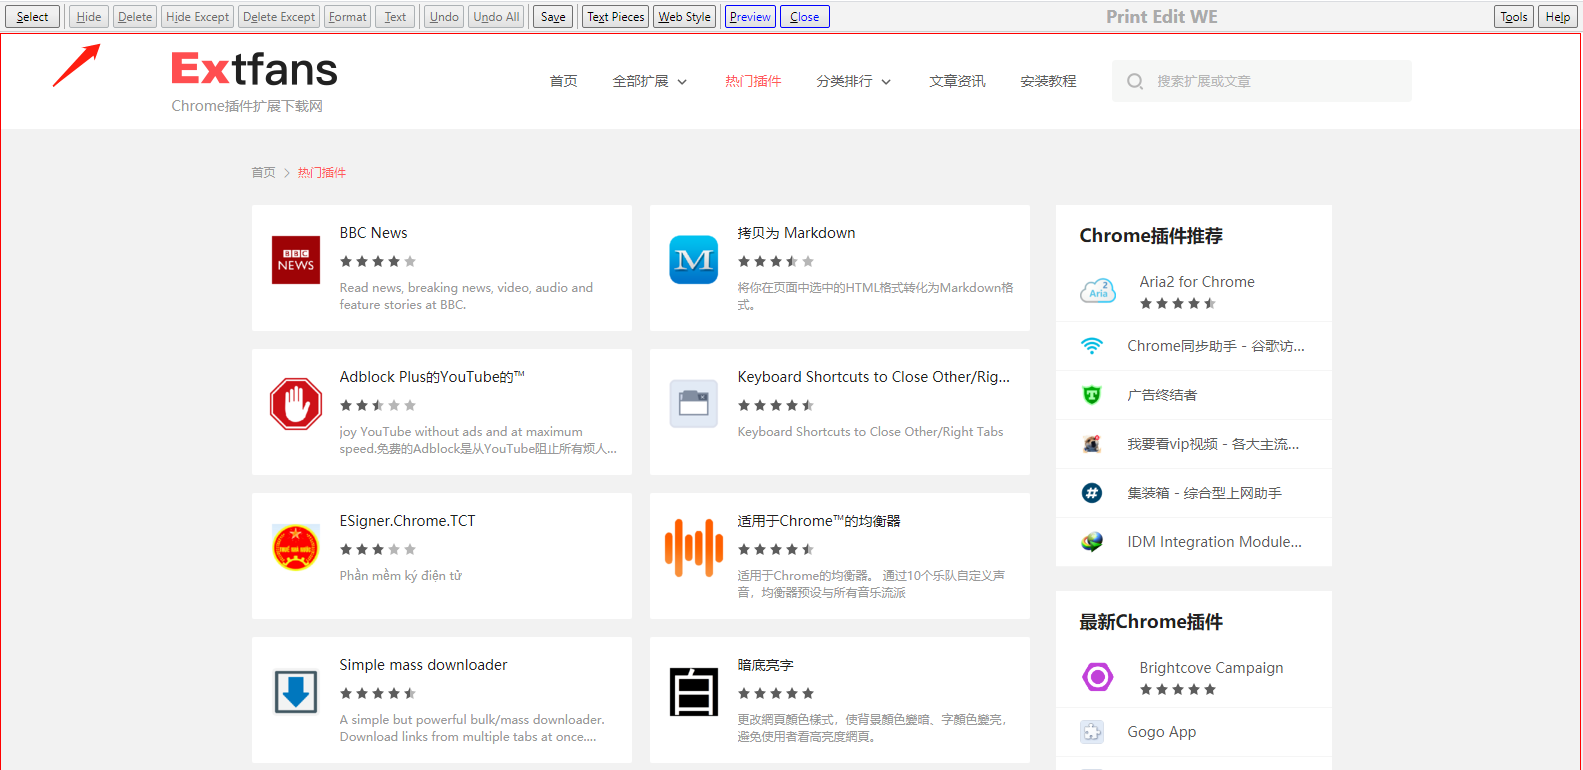The width and height of the screenshot is (1583, 770).
Task: Click the 热门插件 breadcrumb link
Action: point(322,173)
